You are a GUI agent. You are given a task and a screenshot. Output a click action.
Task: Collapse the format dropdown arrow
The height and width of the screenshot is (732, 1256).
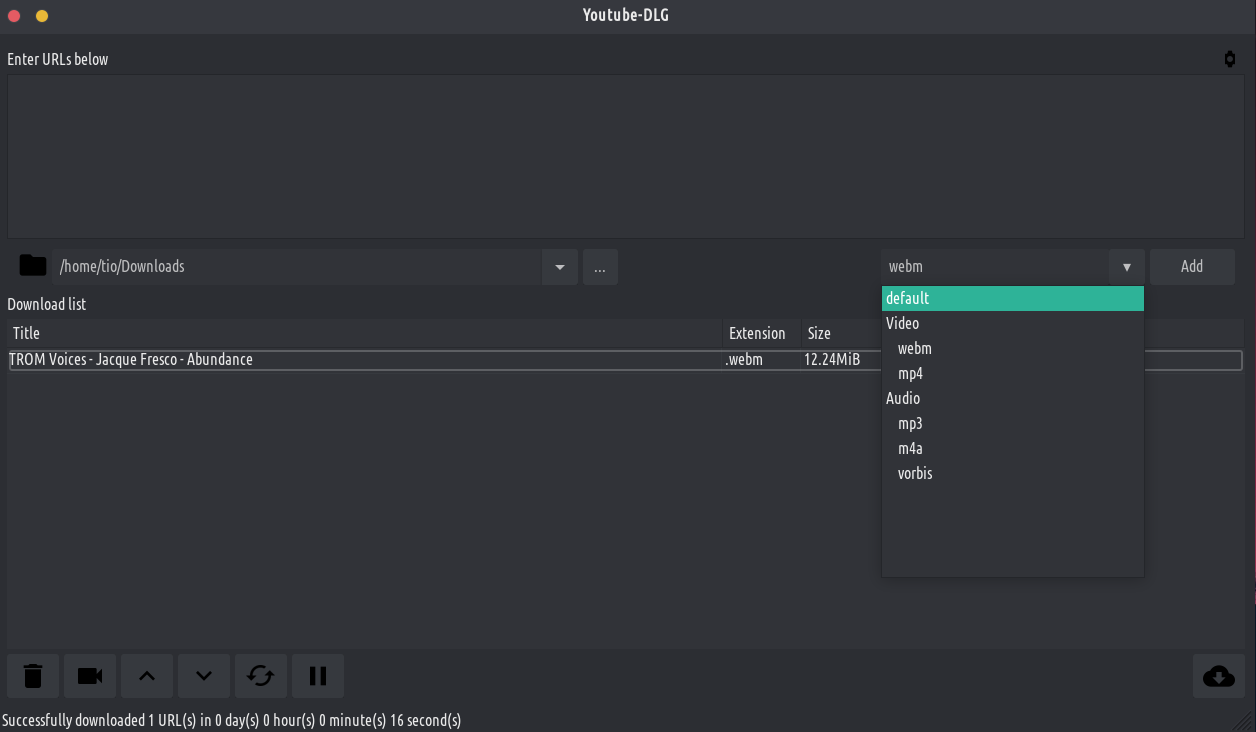click(1126, 267)
